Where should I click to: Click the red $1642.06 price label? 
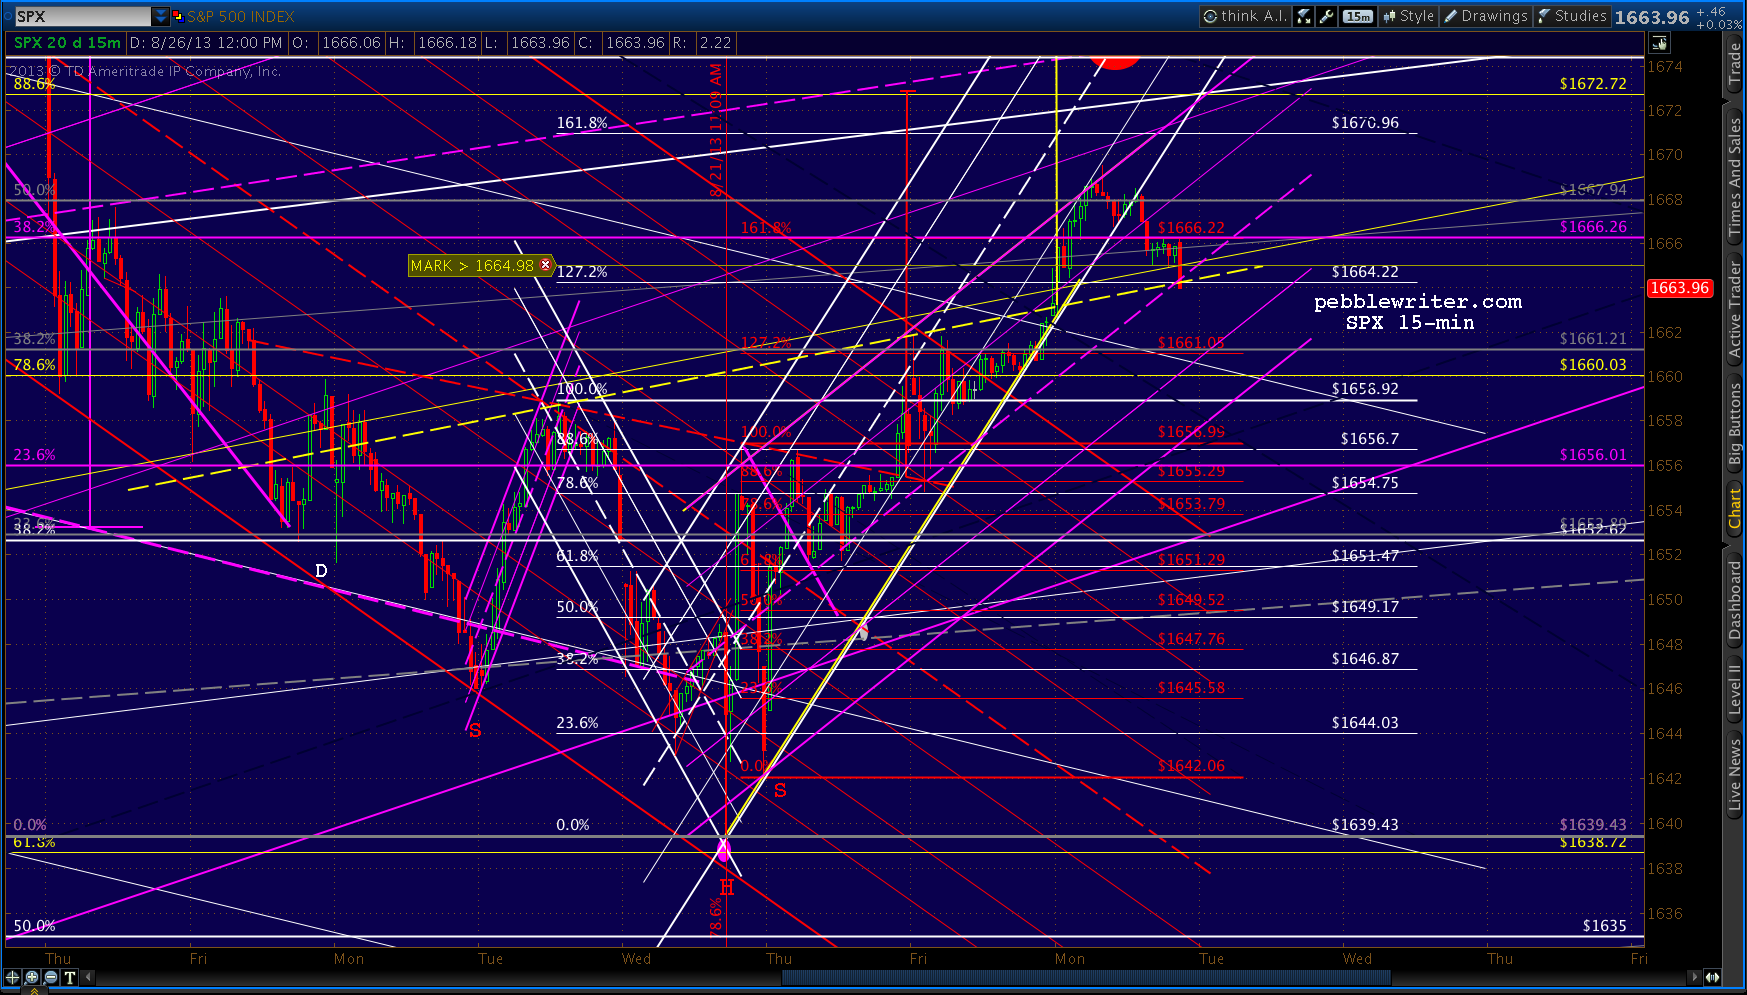1191,766
